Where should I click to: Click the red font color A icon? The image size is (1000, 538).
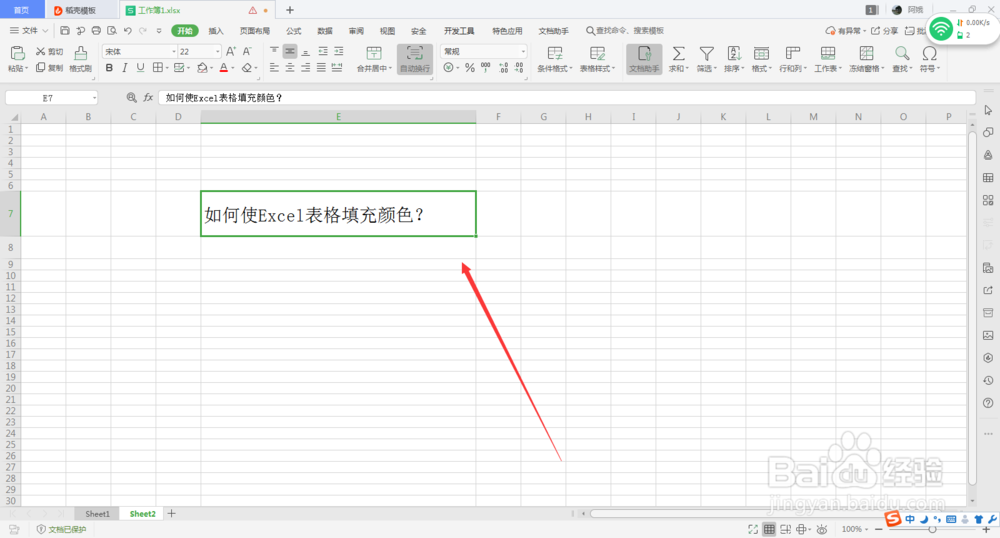[223, 68]
